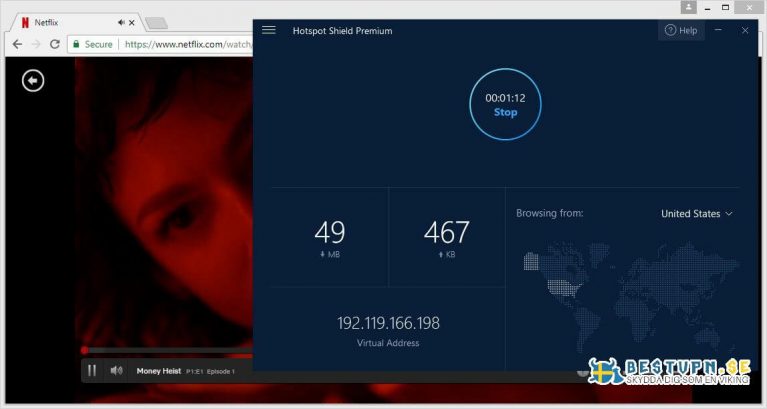
Task: Click the Chrome user profile icon
Action: 688,7
